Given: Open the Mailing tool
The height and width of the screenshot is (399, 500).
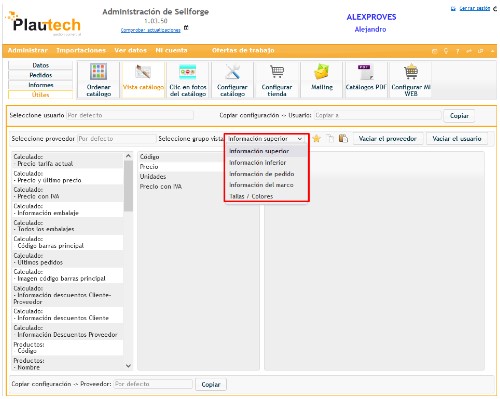Looking at the screenshot, I should (322, 80).
